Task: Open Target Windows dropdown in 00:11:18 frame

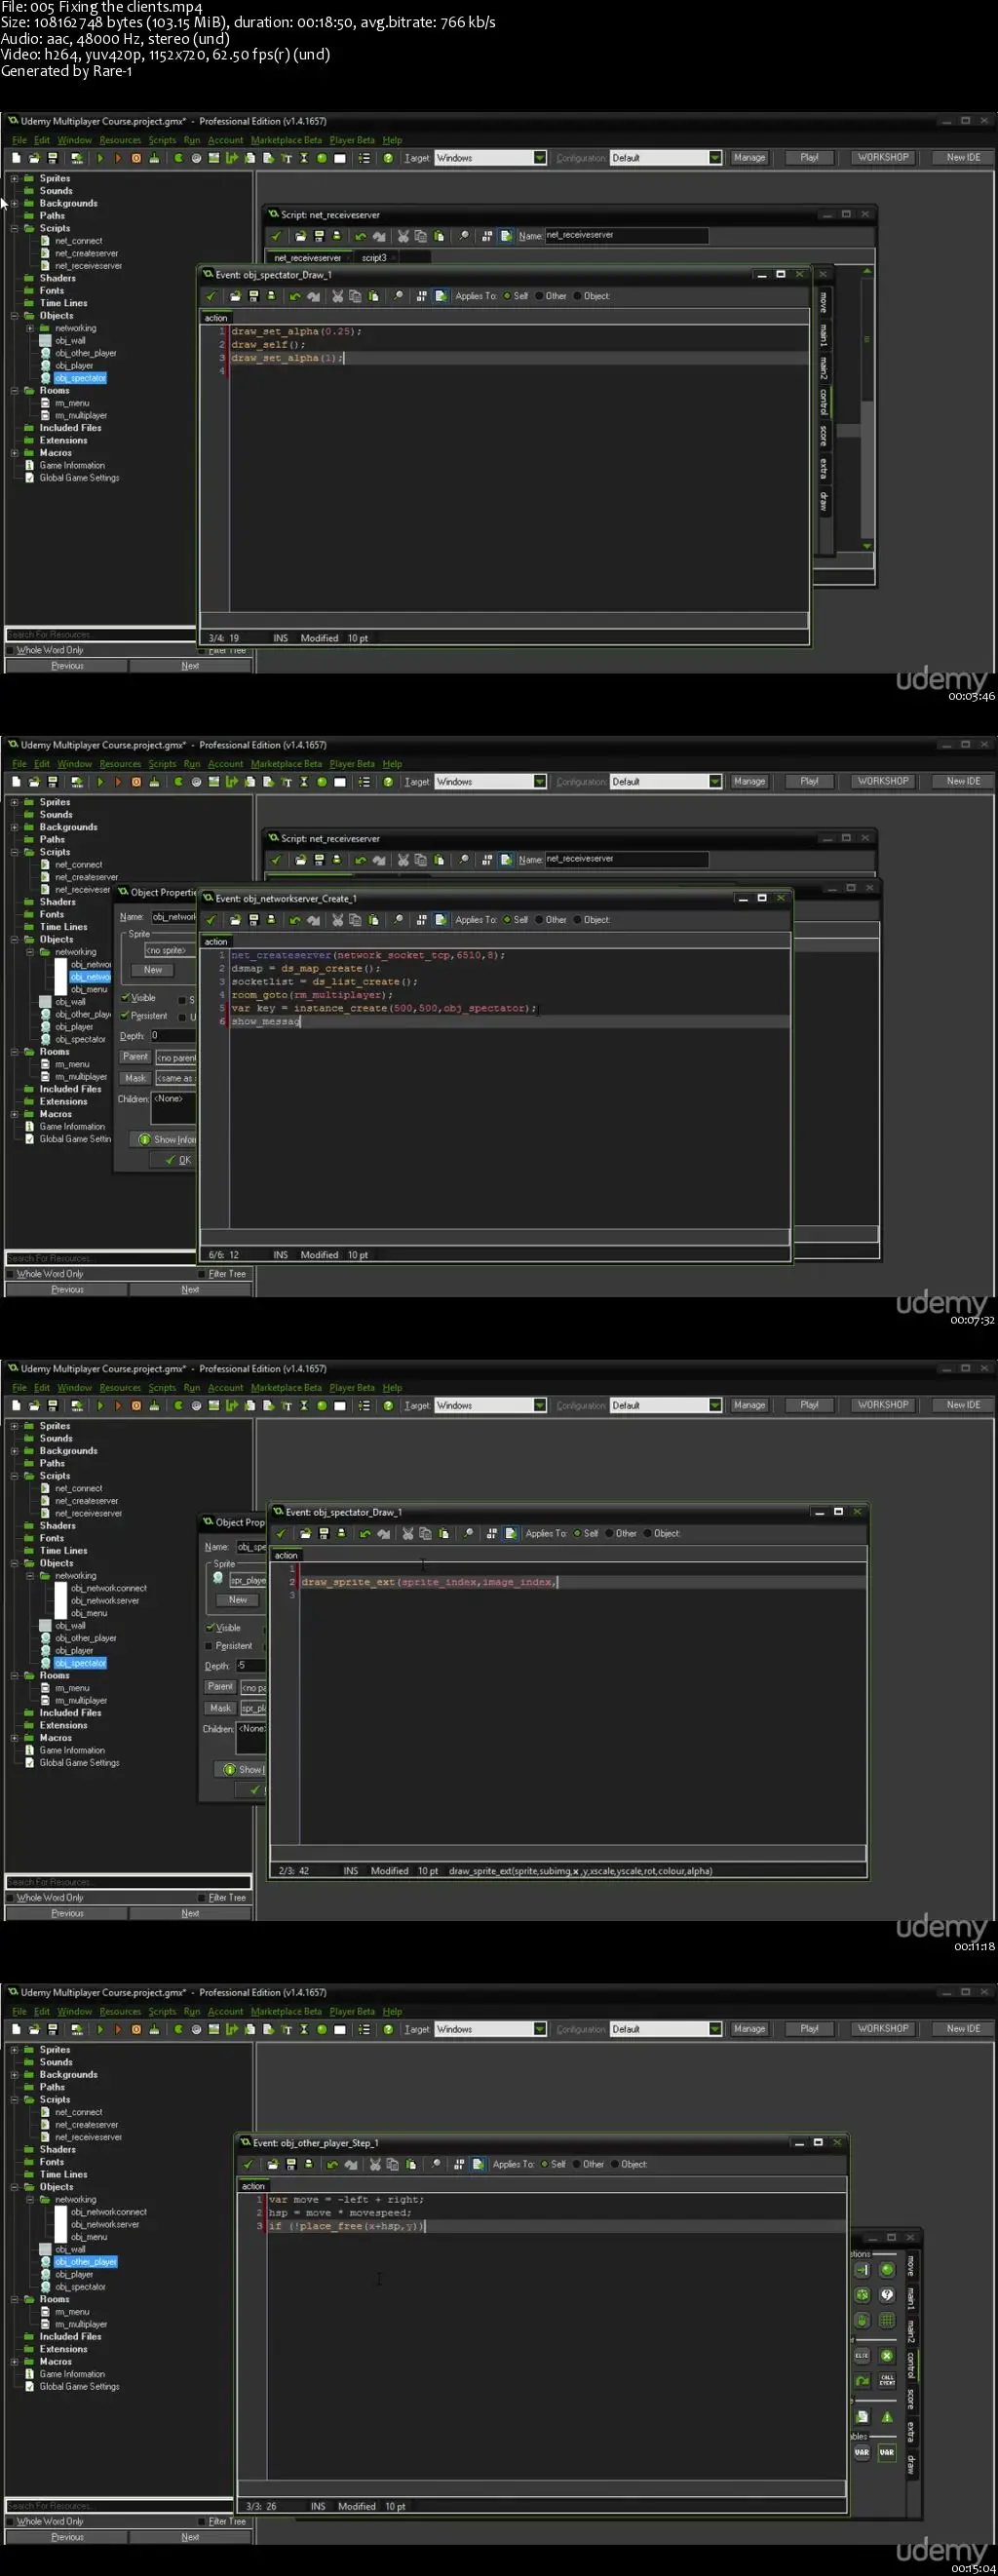Action: click(x=540, y=1405)
